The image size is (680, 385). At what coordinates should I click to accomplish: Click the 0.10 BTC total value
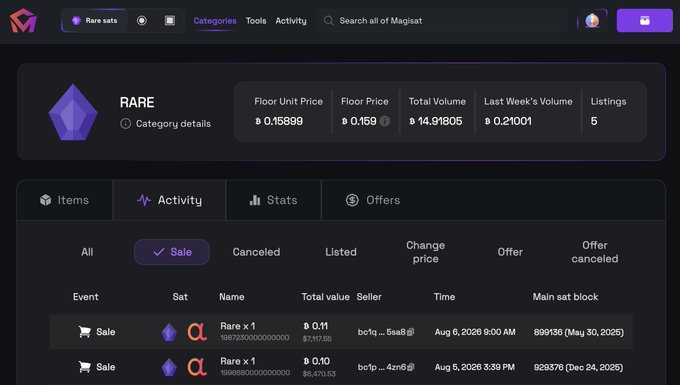317,361
